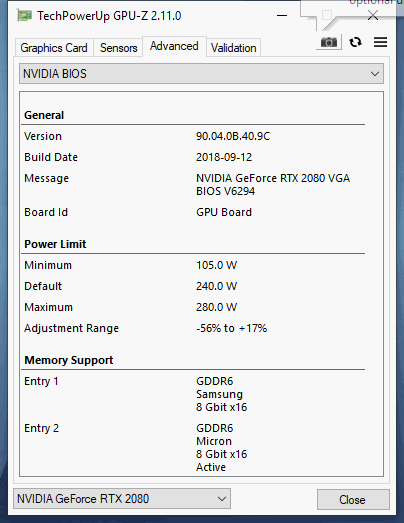The height and width of the screenshot is (523, 404).
Task: Select the Advanced tab
Action: click(x=174, y=46)
